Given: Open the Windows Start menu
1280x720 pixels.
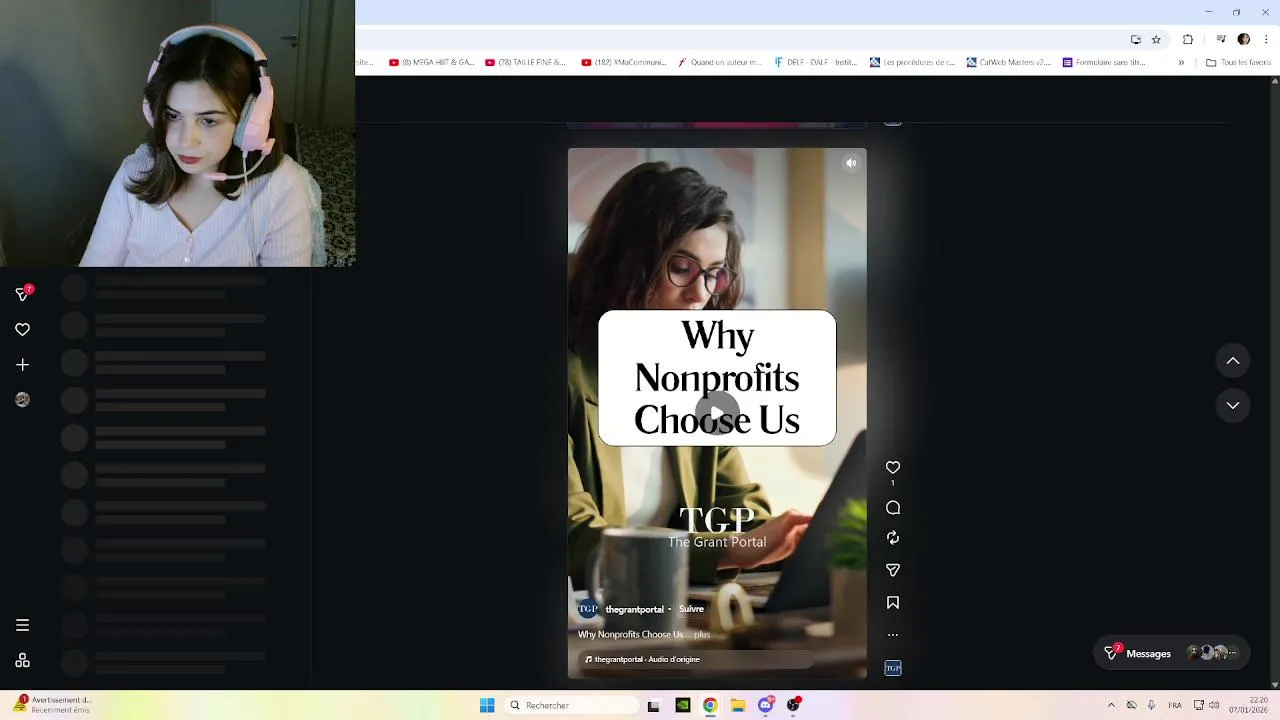Looking at the screenshot, I should pos(487,705).
